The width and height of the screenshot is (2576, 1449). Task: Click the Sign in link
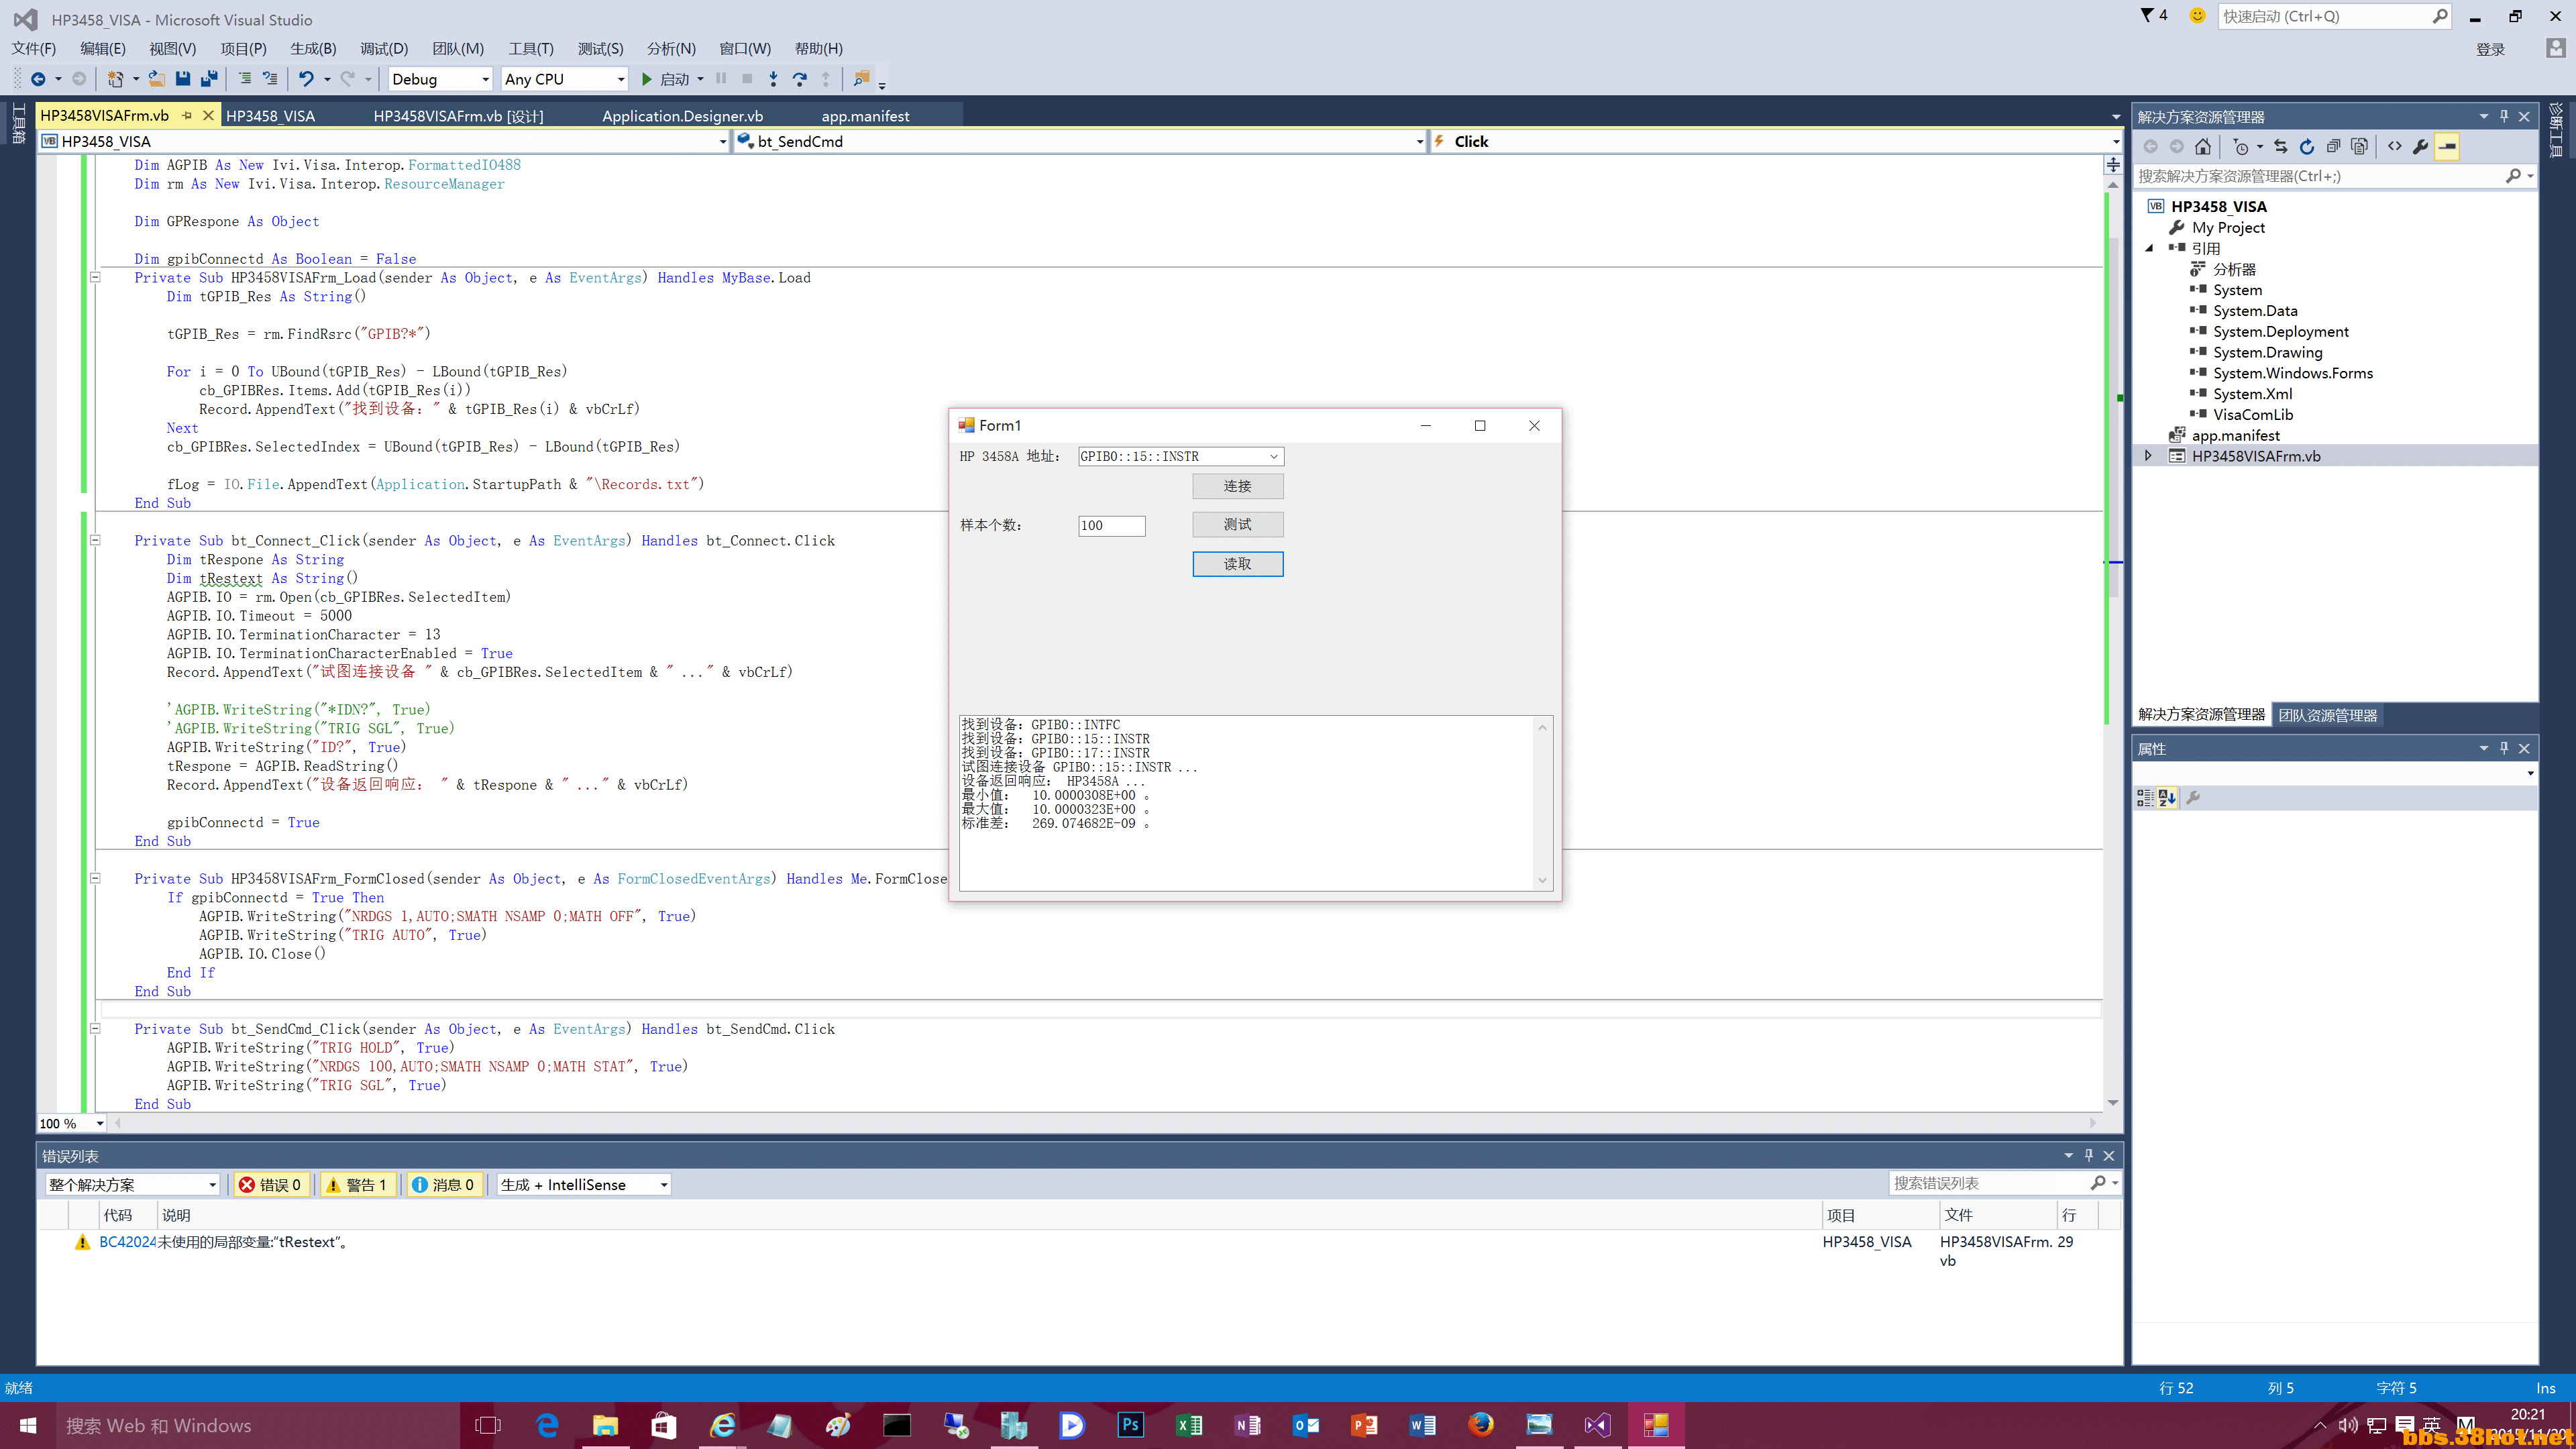[2491, 50]
